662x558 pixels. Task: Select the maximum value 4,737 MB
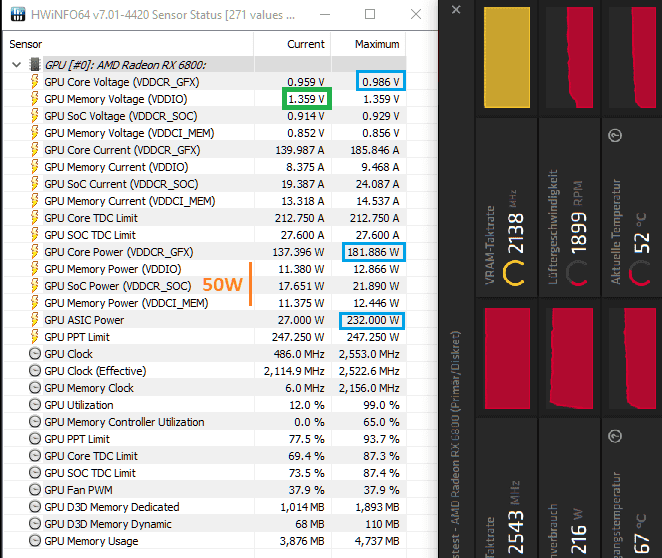coord(377,541)
